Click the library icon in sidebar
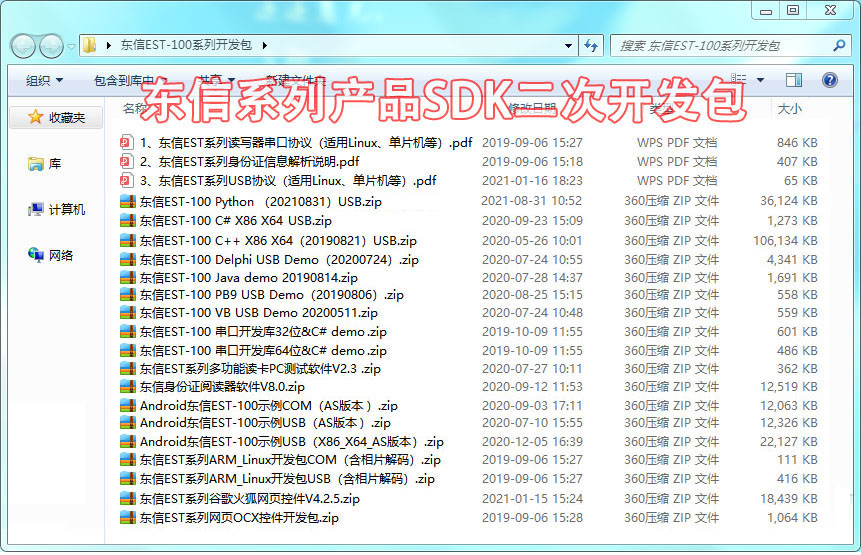861x555 pixels. (36, 164)
